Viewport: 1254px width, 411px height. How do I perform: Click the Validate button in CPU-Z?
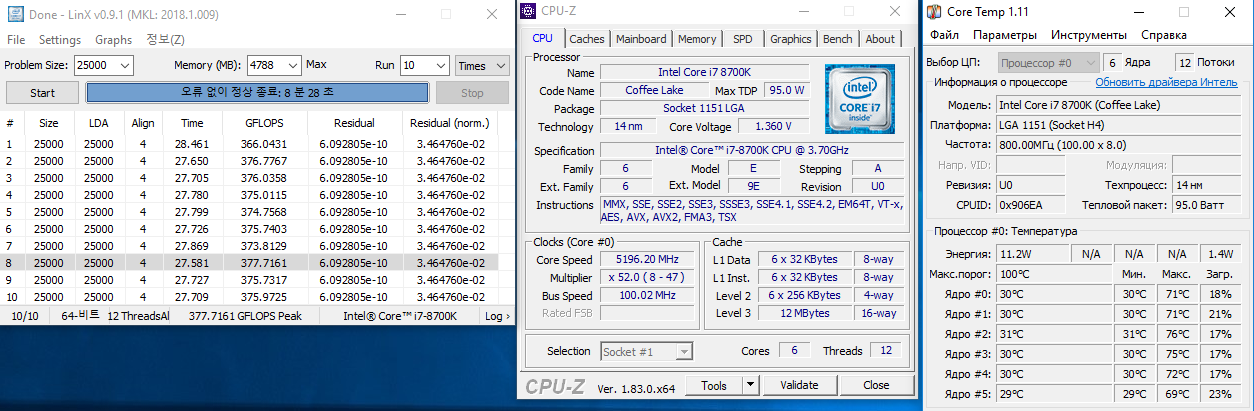[799, 385]
